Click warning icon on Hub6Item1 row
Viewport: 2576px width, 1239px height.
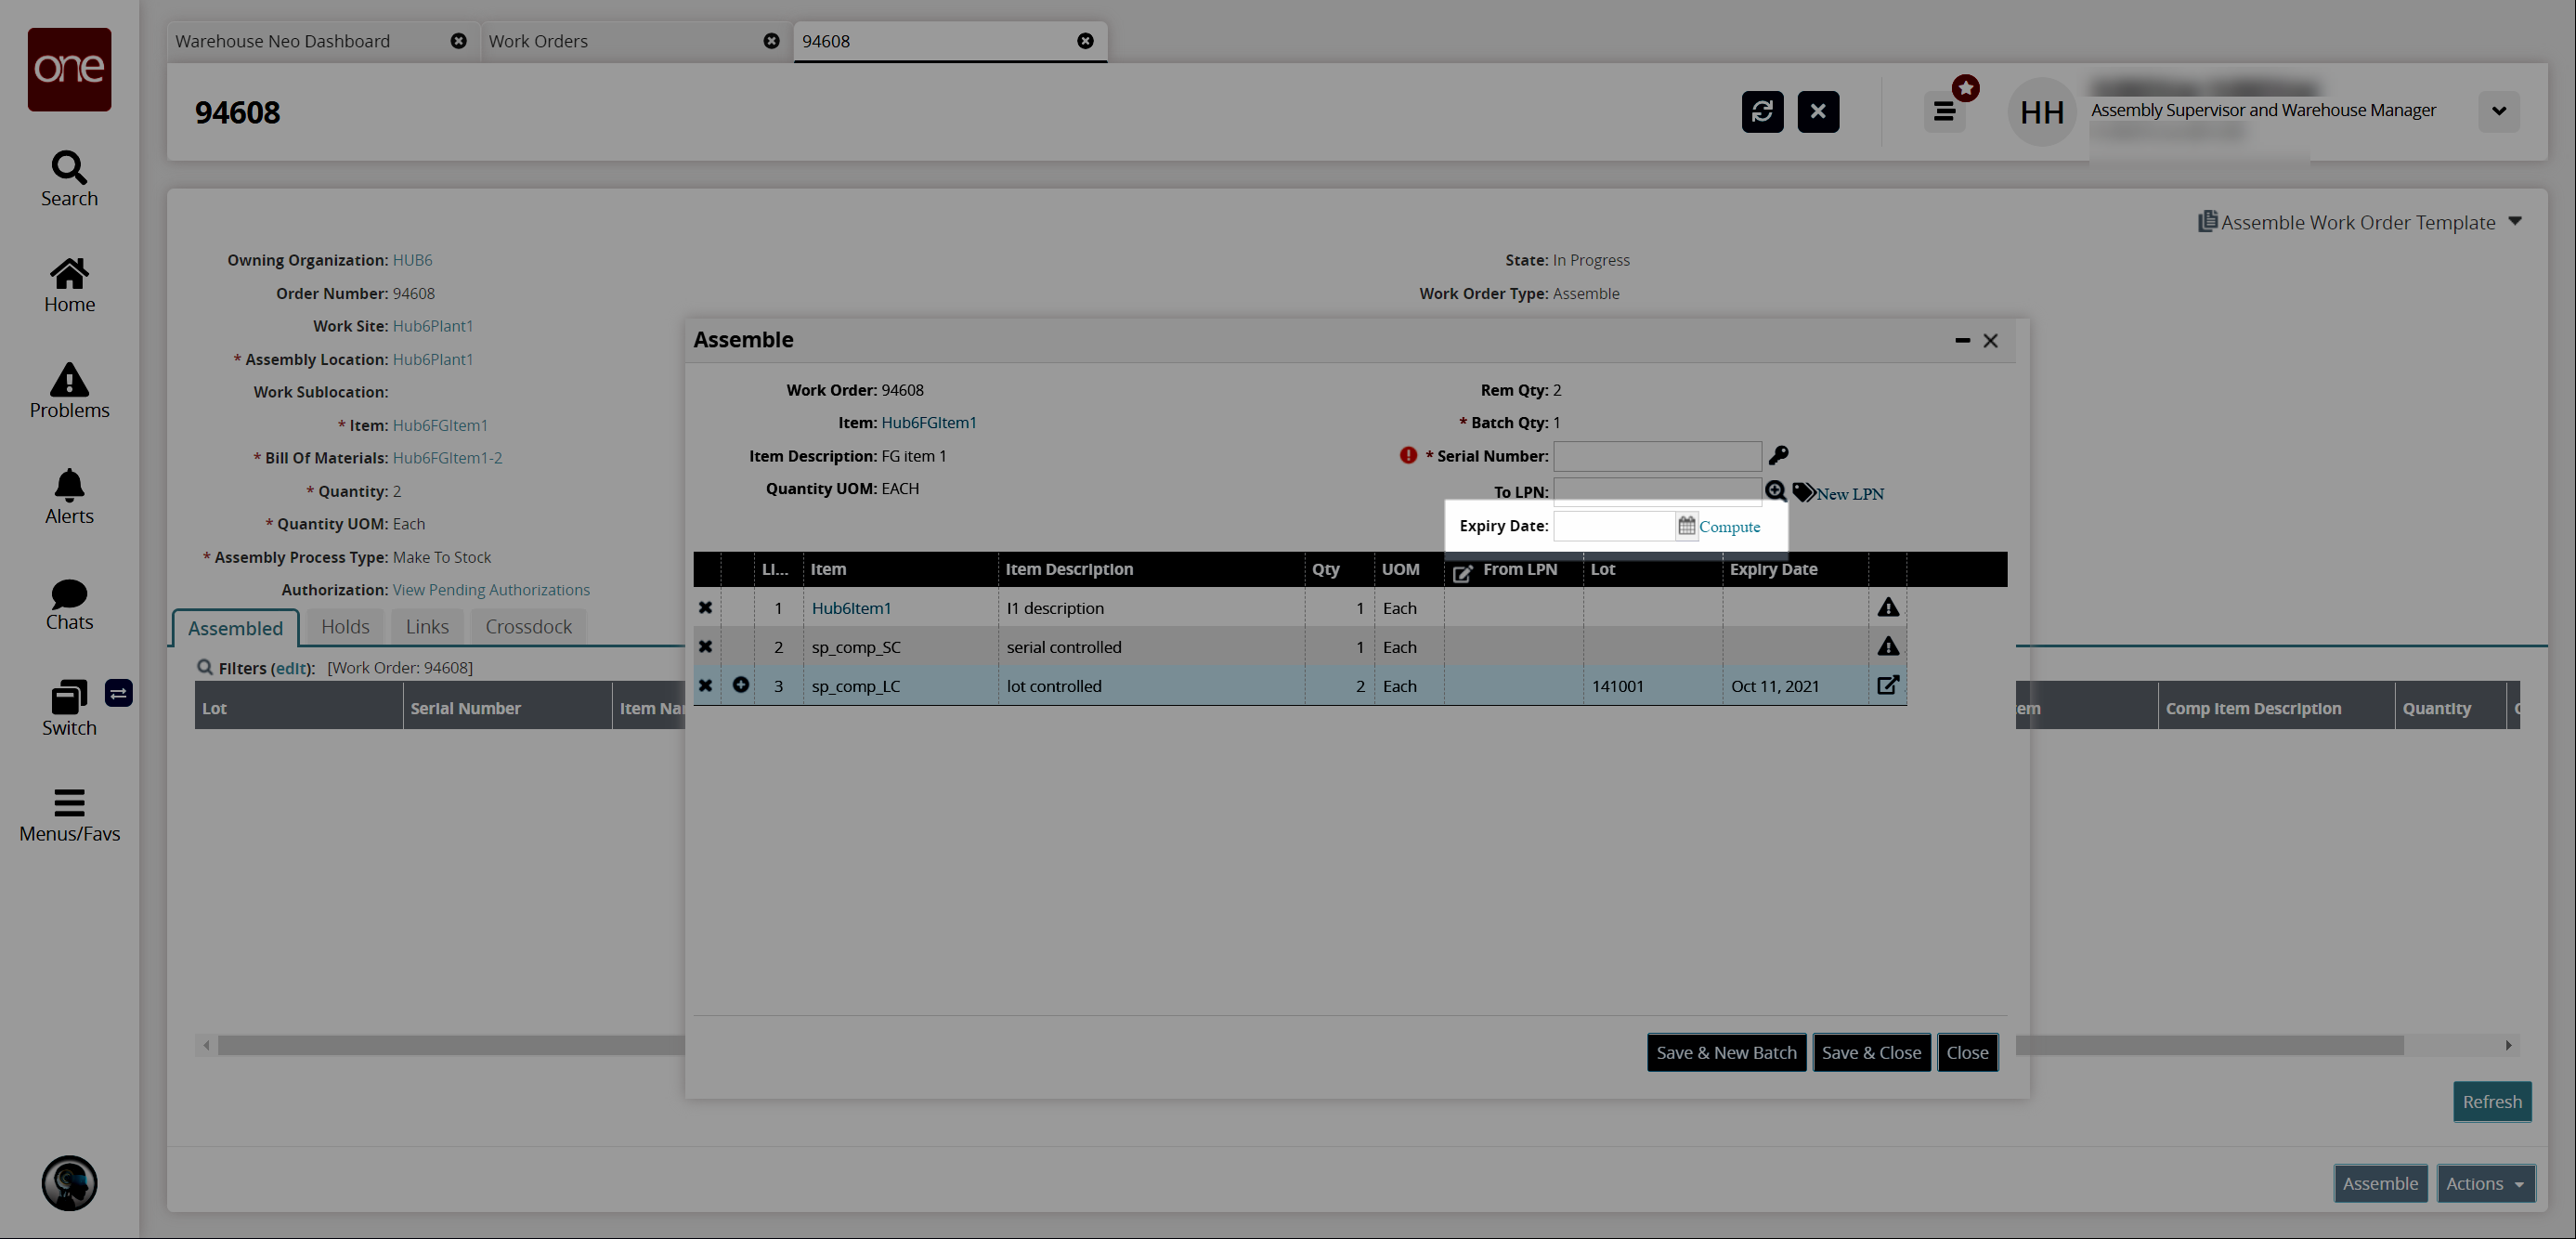(x=1887, y=607)
